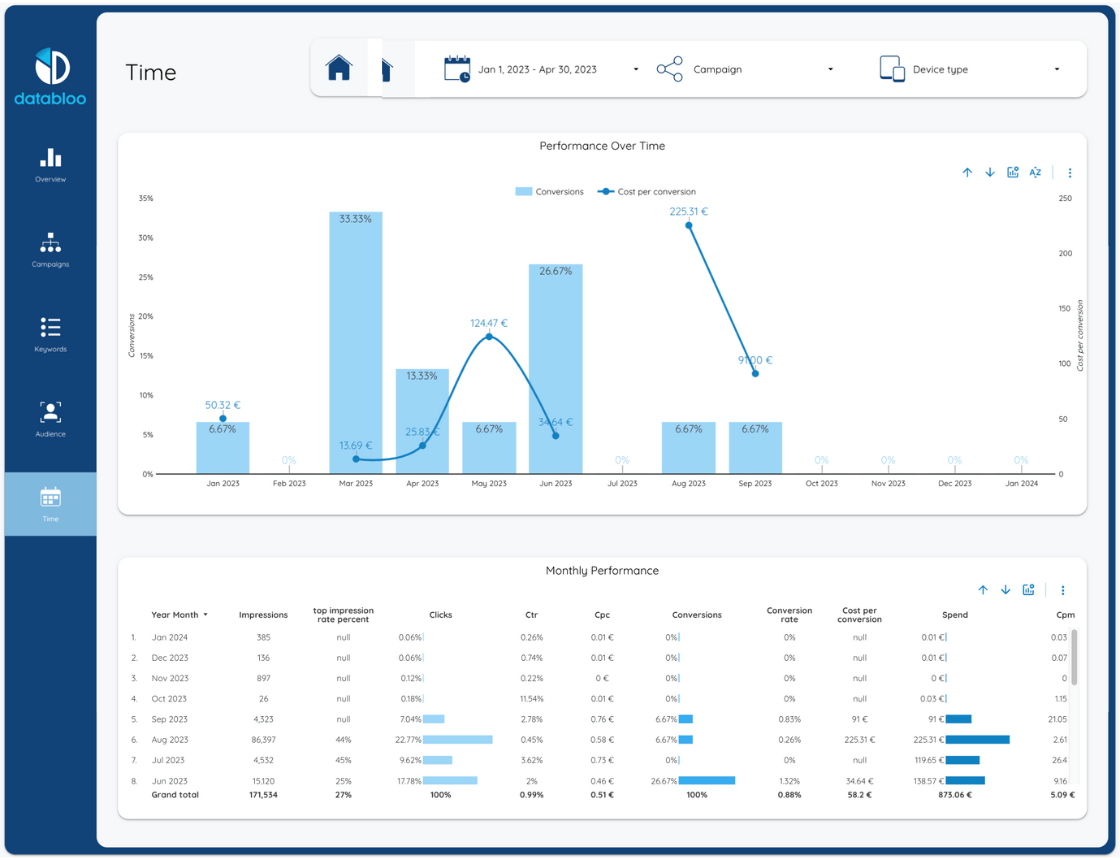Screen dimensions: 1120x860
Task: Open the three-dot menu on Monthly Performance table
Action: tap(1063, 590)
